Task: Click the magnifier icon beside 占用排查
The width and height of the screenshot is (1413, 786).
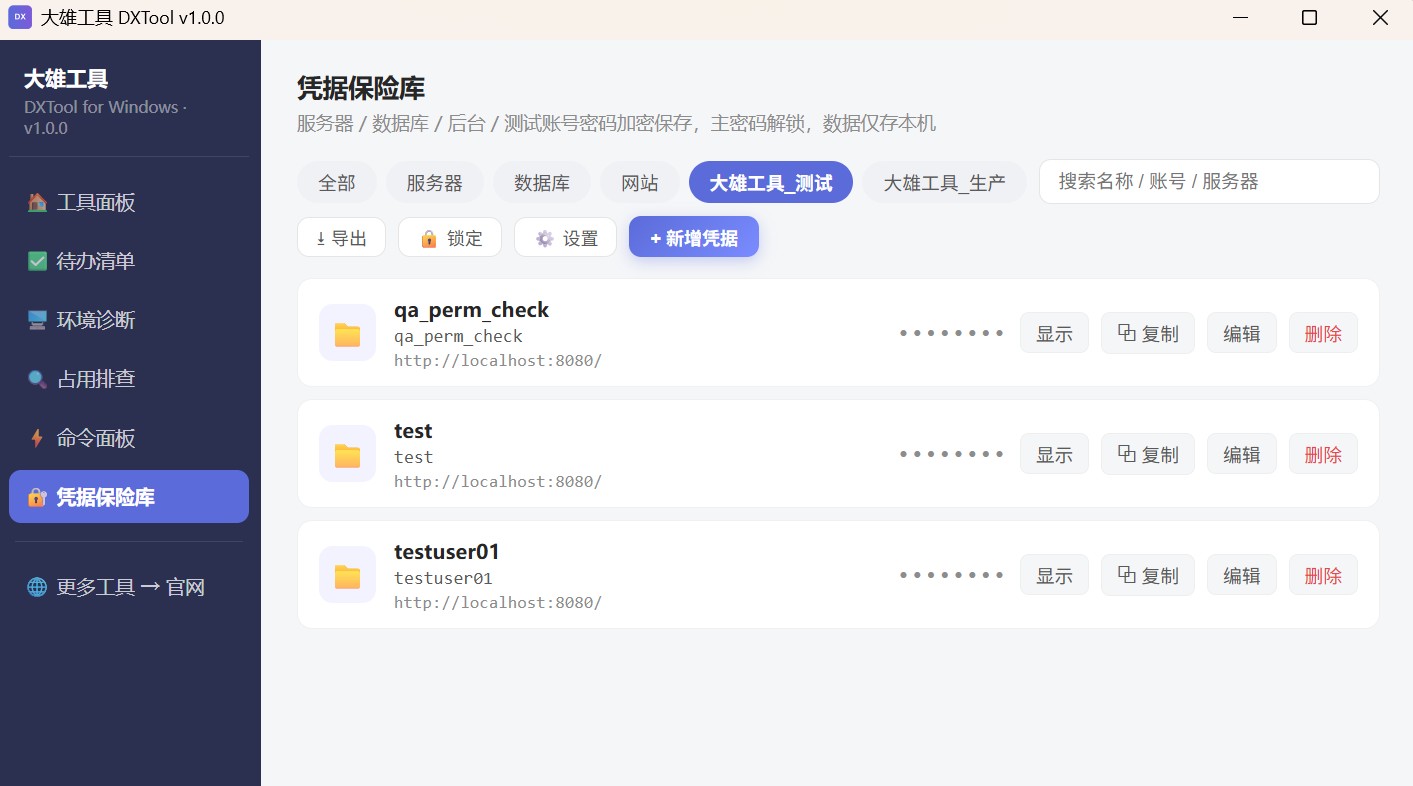Action: [x=37, y=379]
